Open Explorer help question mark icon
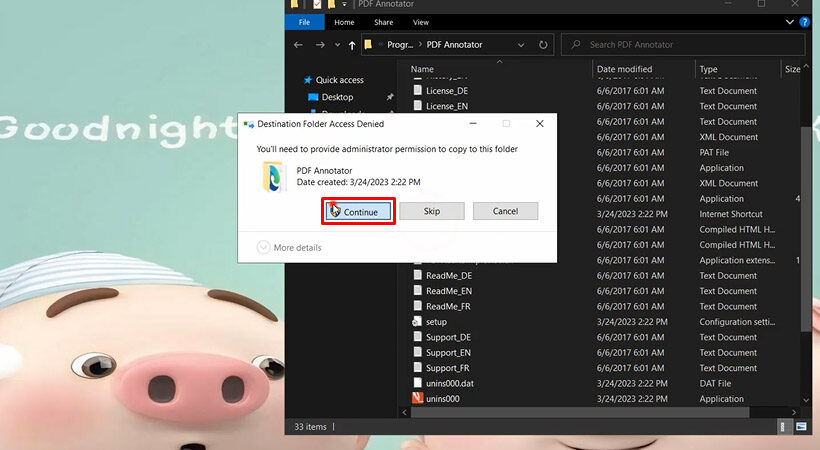Viewport: 820px width, 450px height. click(x=806, y=22)
